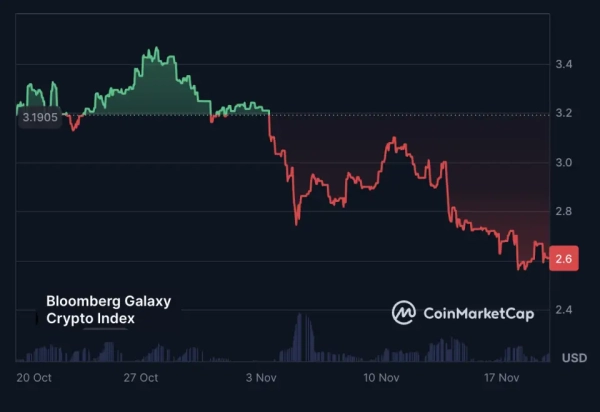Viewport: 600px width, 412px height.
Task: Click the USD currency label
Action: coord(574,357)
